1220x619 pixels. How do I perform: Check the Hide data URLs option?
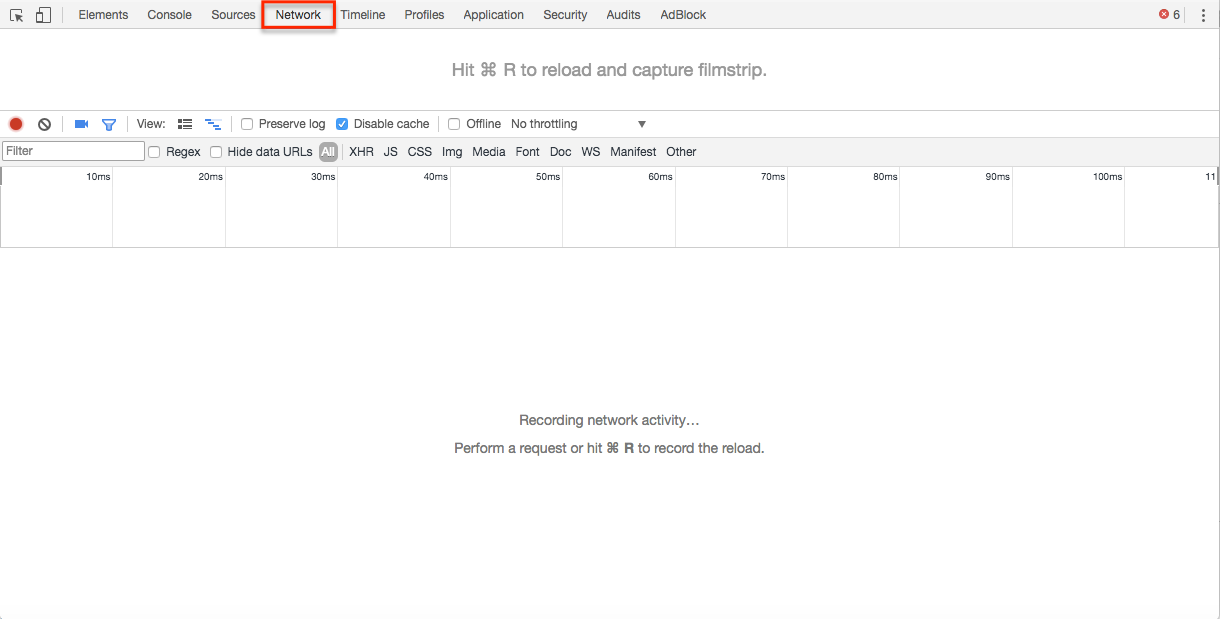point(216,152)
